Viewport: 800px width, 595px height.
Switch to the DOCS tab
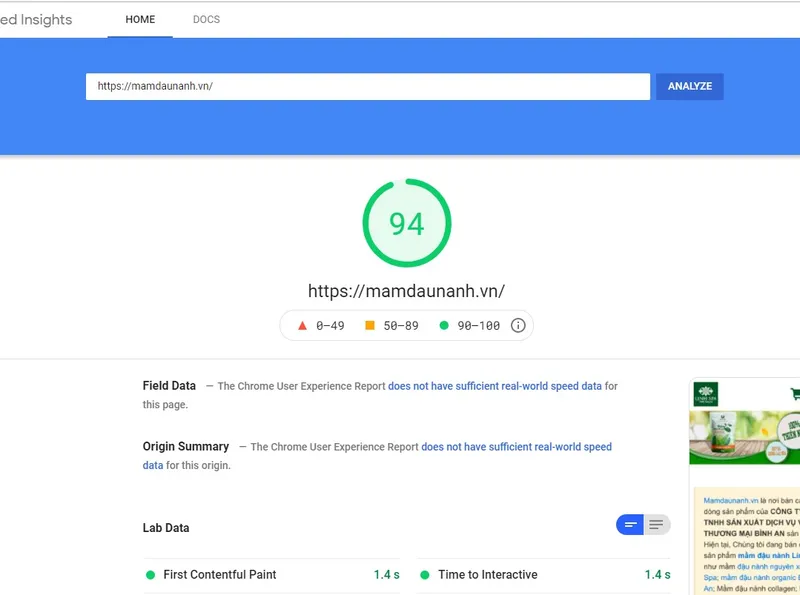click(206, 19)
